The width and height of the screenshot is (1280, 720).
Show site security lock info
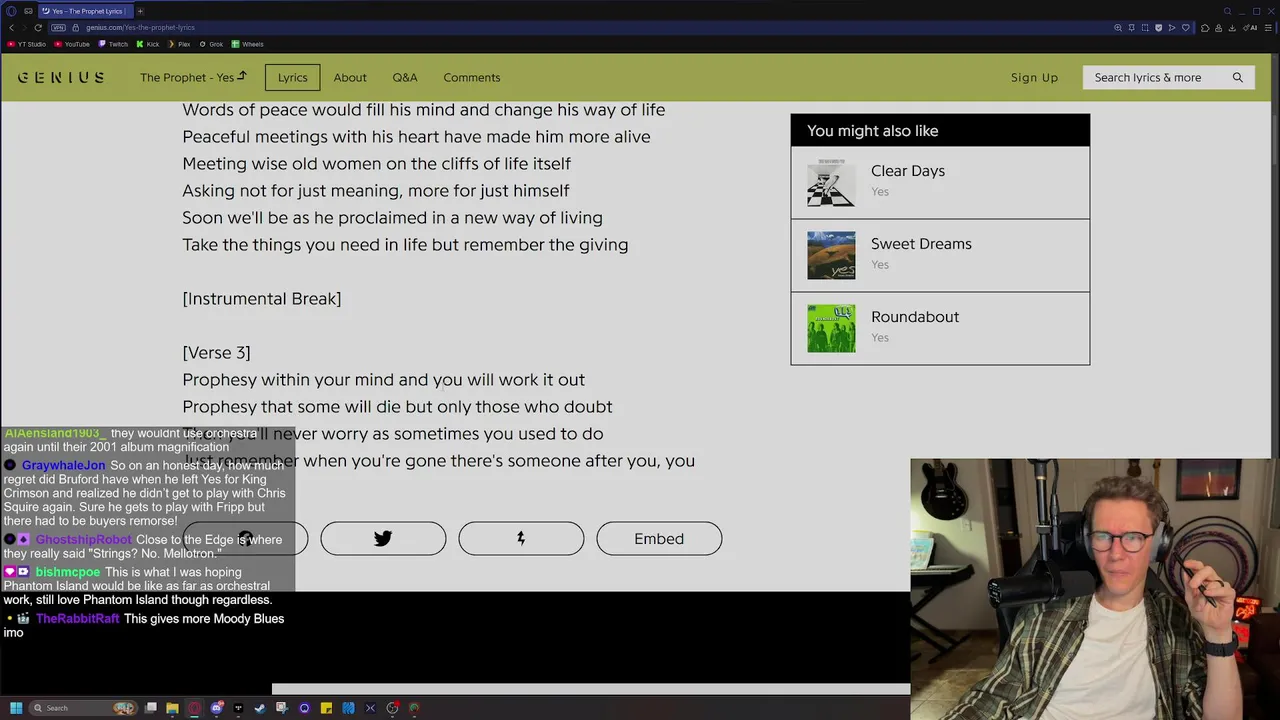tap(74, 28)
